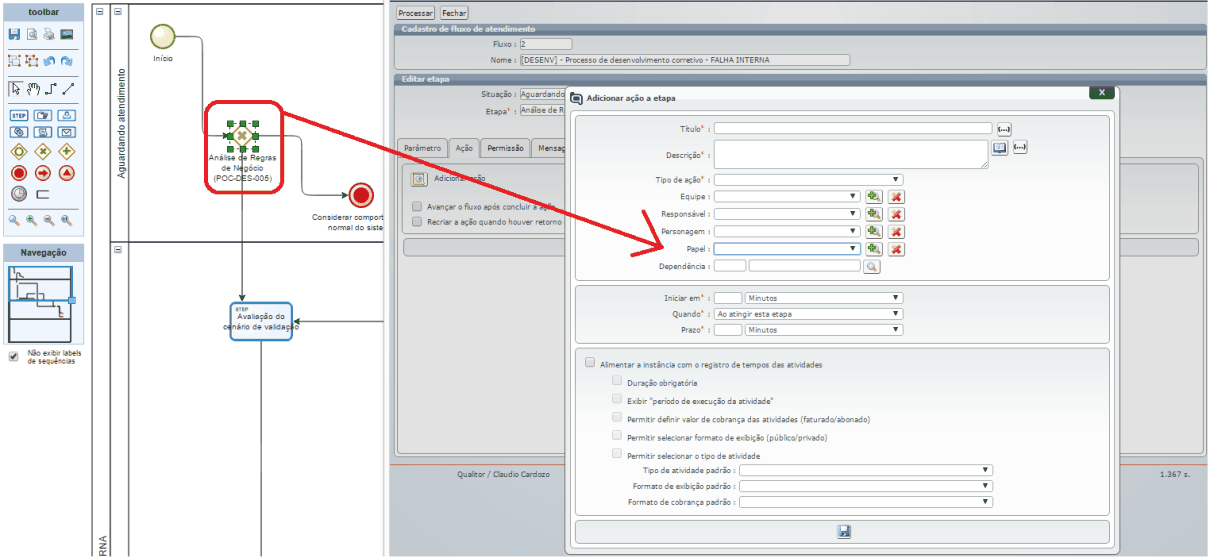Select the hand pan tool

(x=33, y=88)
